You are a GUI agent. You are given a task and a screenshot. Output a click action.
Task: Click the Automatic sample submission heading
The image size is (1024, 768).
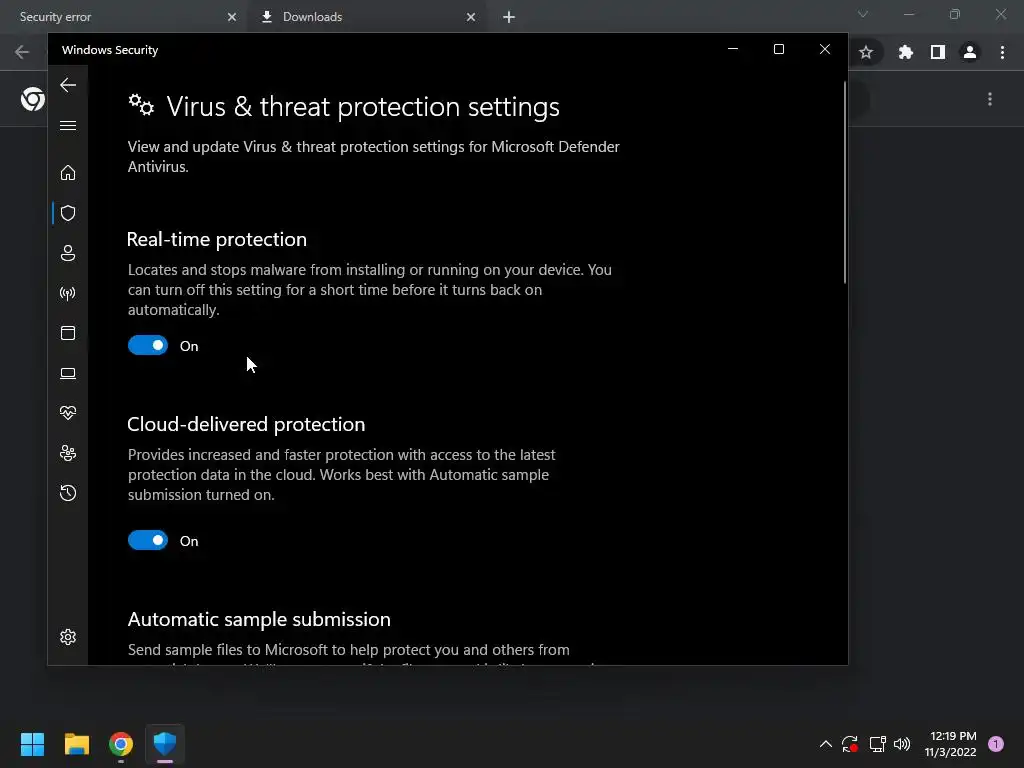[x=259, y=619]
